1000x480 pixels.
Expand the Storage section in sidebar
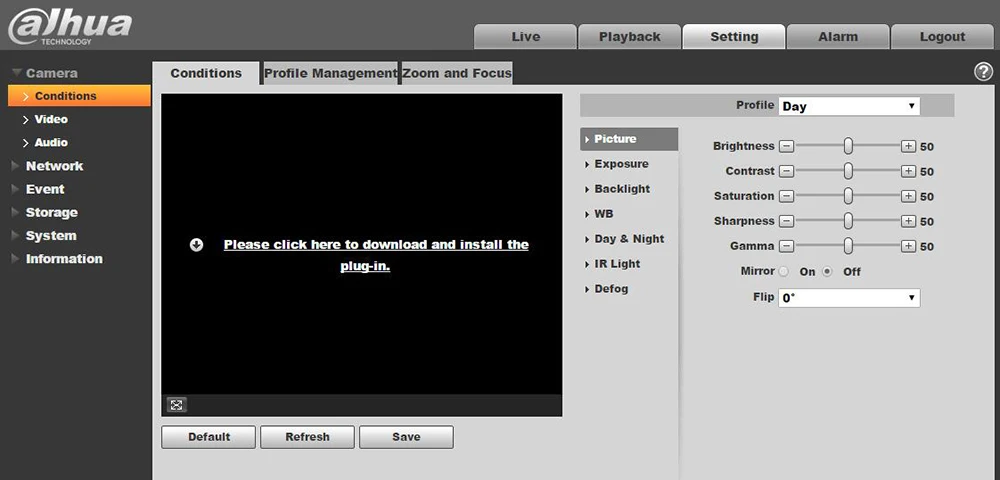[45, 212]
